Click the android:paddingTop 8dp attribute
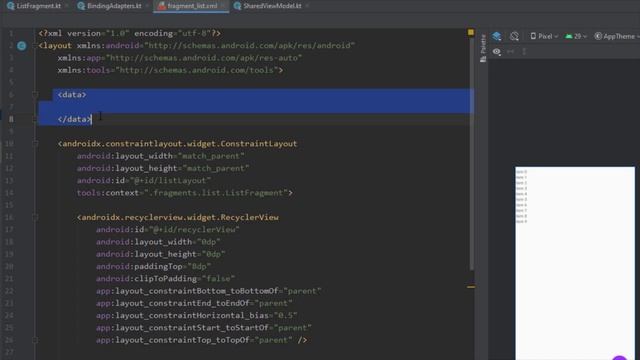 pyautogui.click(x=153, y=266)
